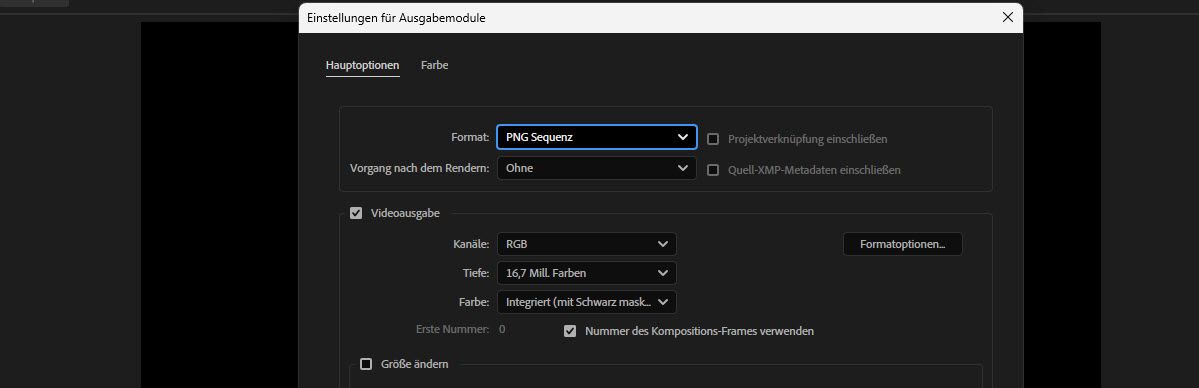Uncheck Nummer des Kompositions-Frames verwenden
This screenshot has height=388, width=1199.
(570, 331)
